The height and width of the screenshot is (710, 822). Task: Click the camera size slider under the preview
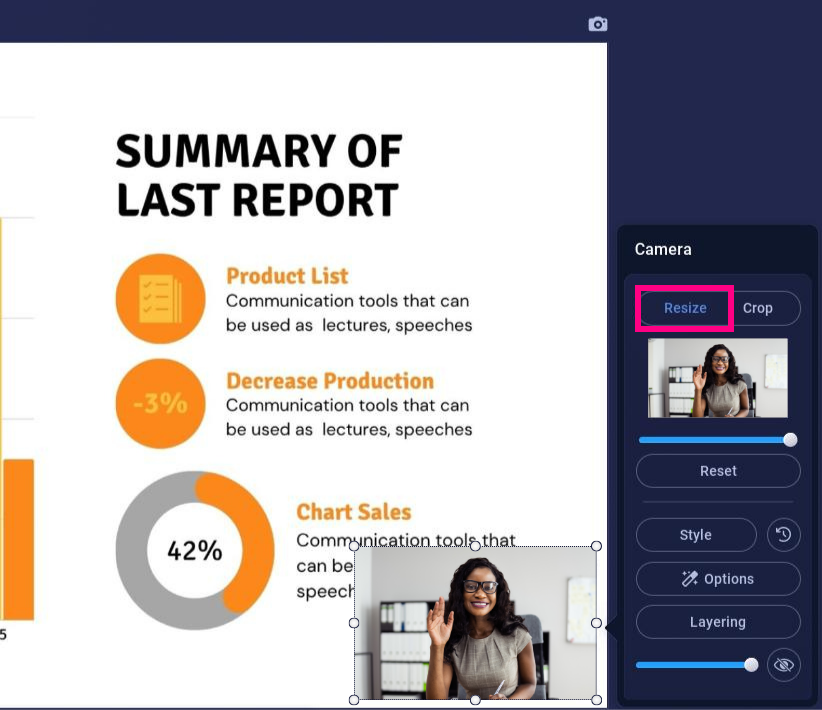point(716,440)
